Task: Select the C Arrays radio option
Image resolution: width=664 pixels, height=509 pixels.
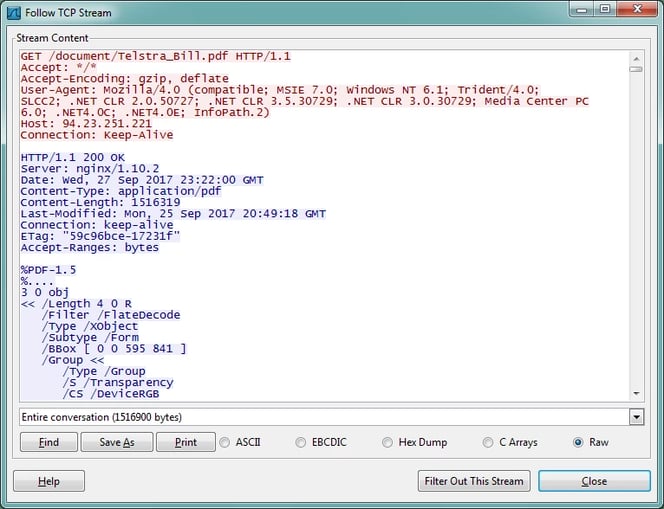Action: click(488, 442)
